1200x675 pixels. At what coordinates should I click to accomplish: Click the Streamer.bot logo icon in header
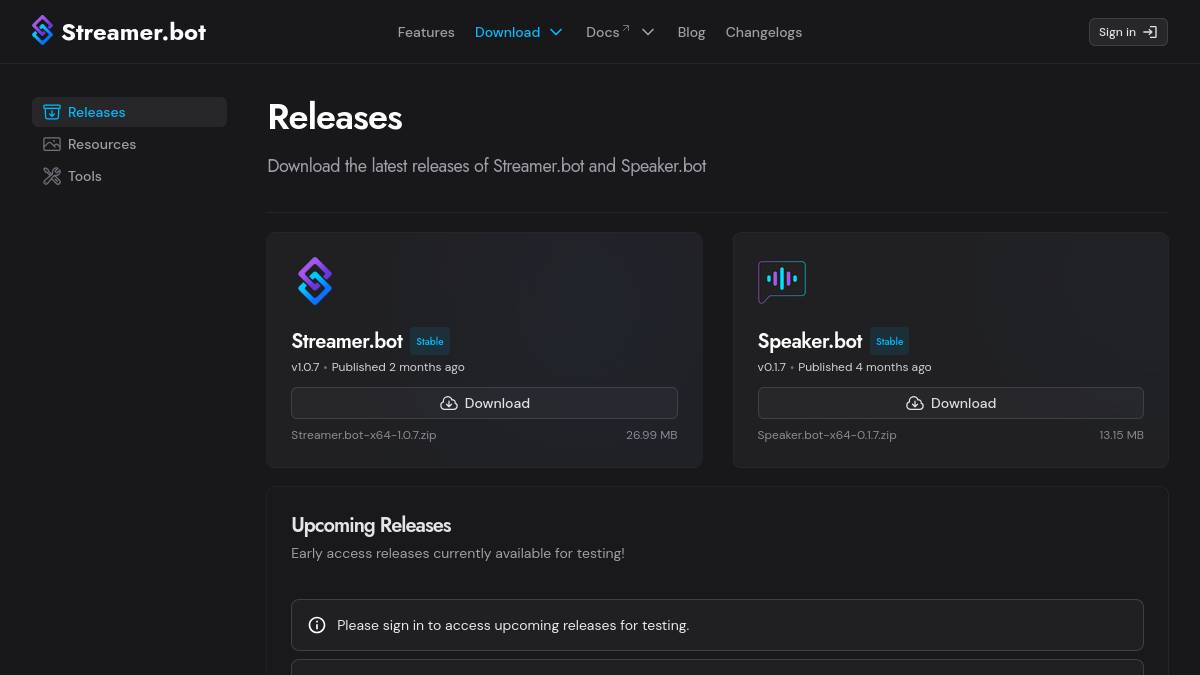42,31
